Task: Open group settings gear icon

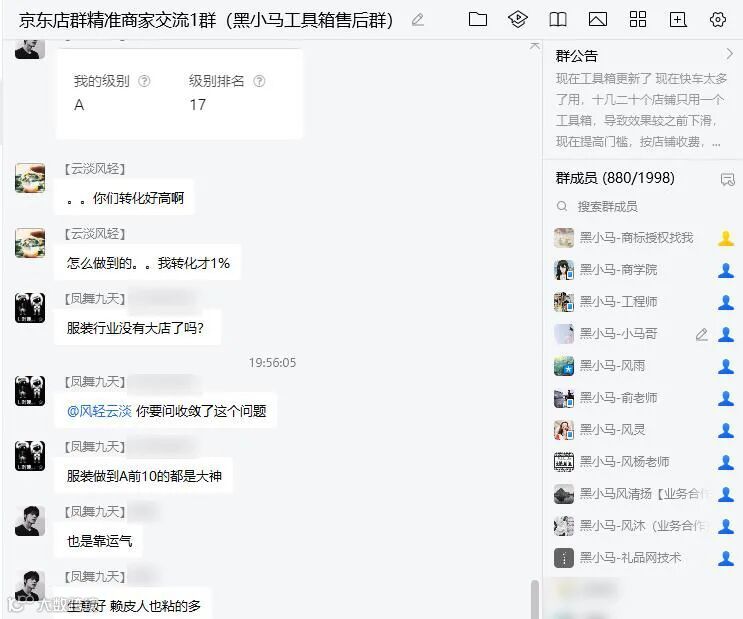Action: [718, 19]
